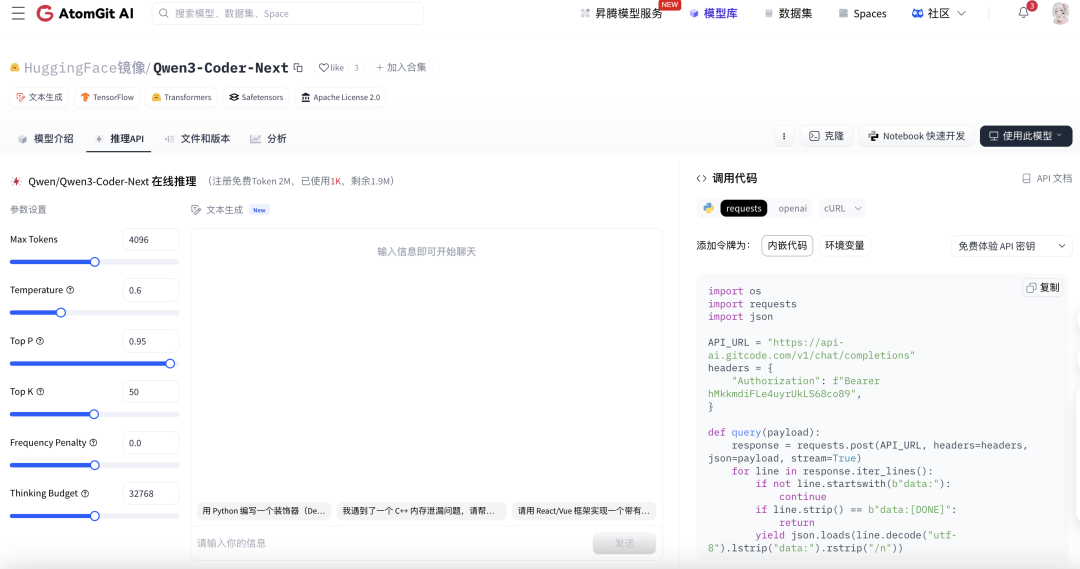Open the notification bell
The height and width of the screenshot is (569, 1080).
point(1024,13)
